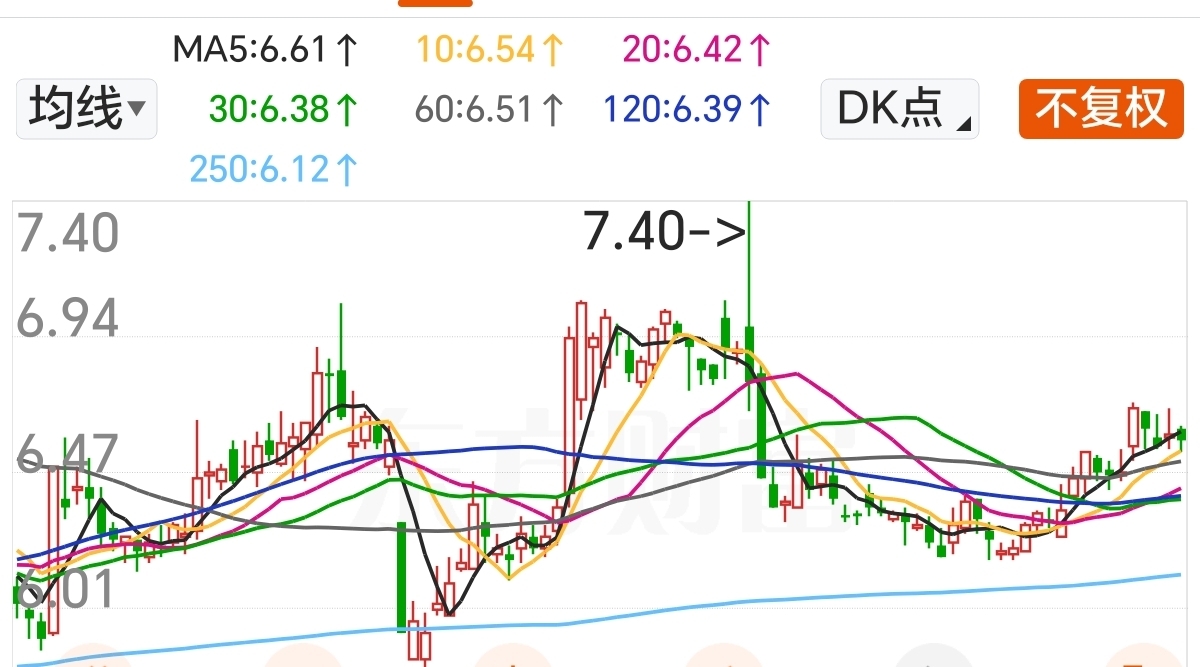Select the 250:6.12 moving average label
The height and width of the screenshot is (667, 1200).
(274, 169)
